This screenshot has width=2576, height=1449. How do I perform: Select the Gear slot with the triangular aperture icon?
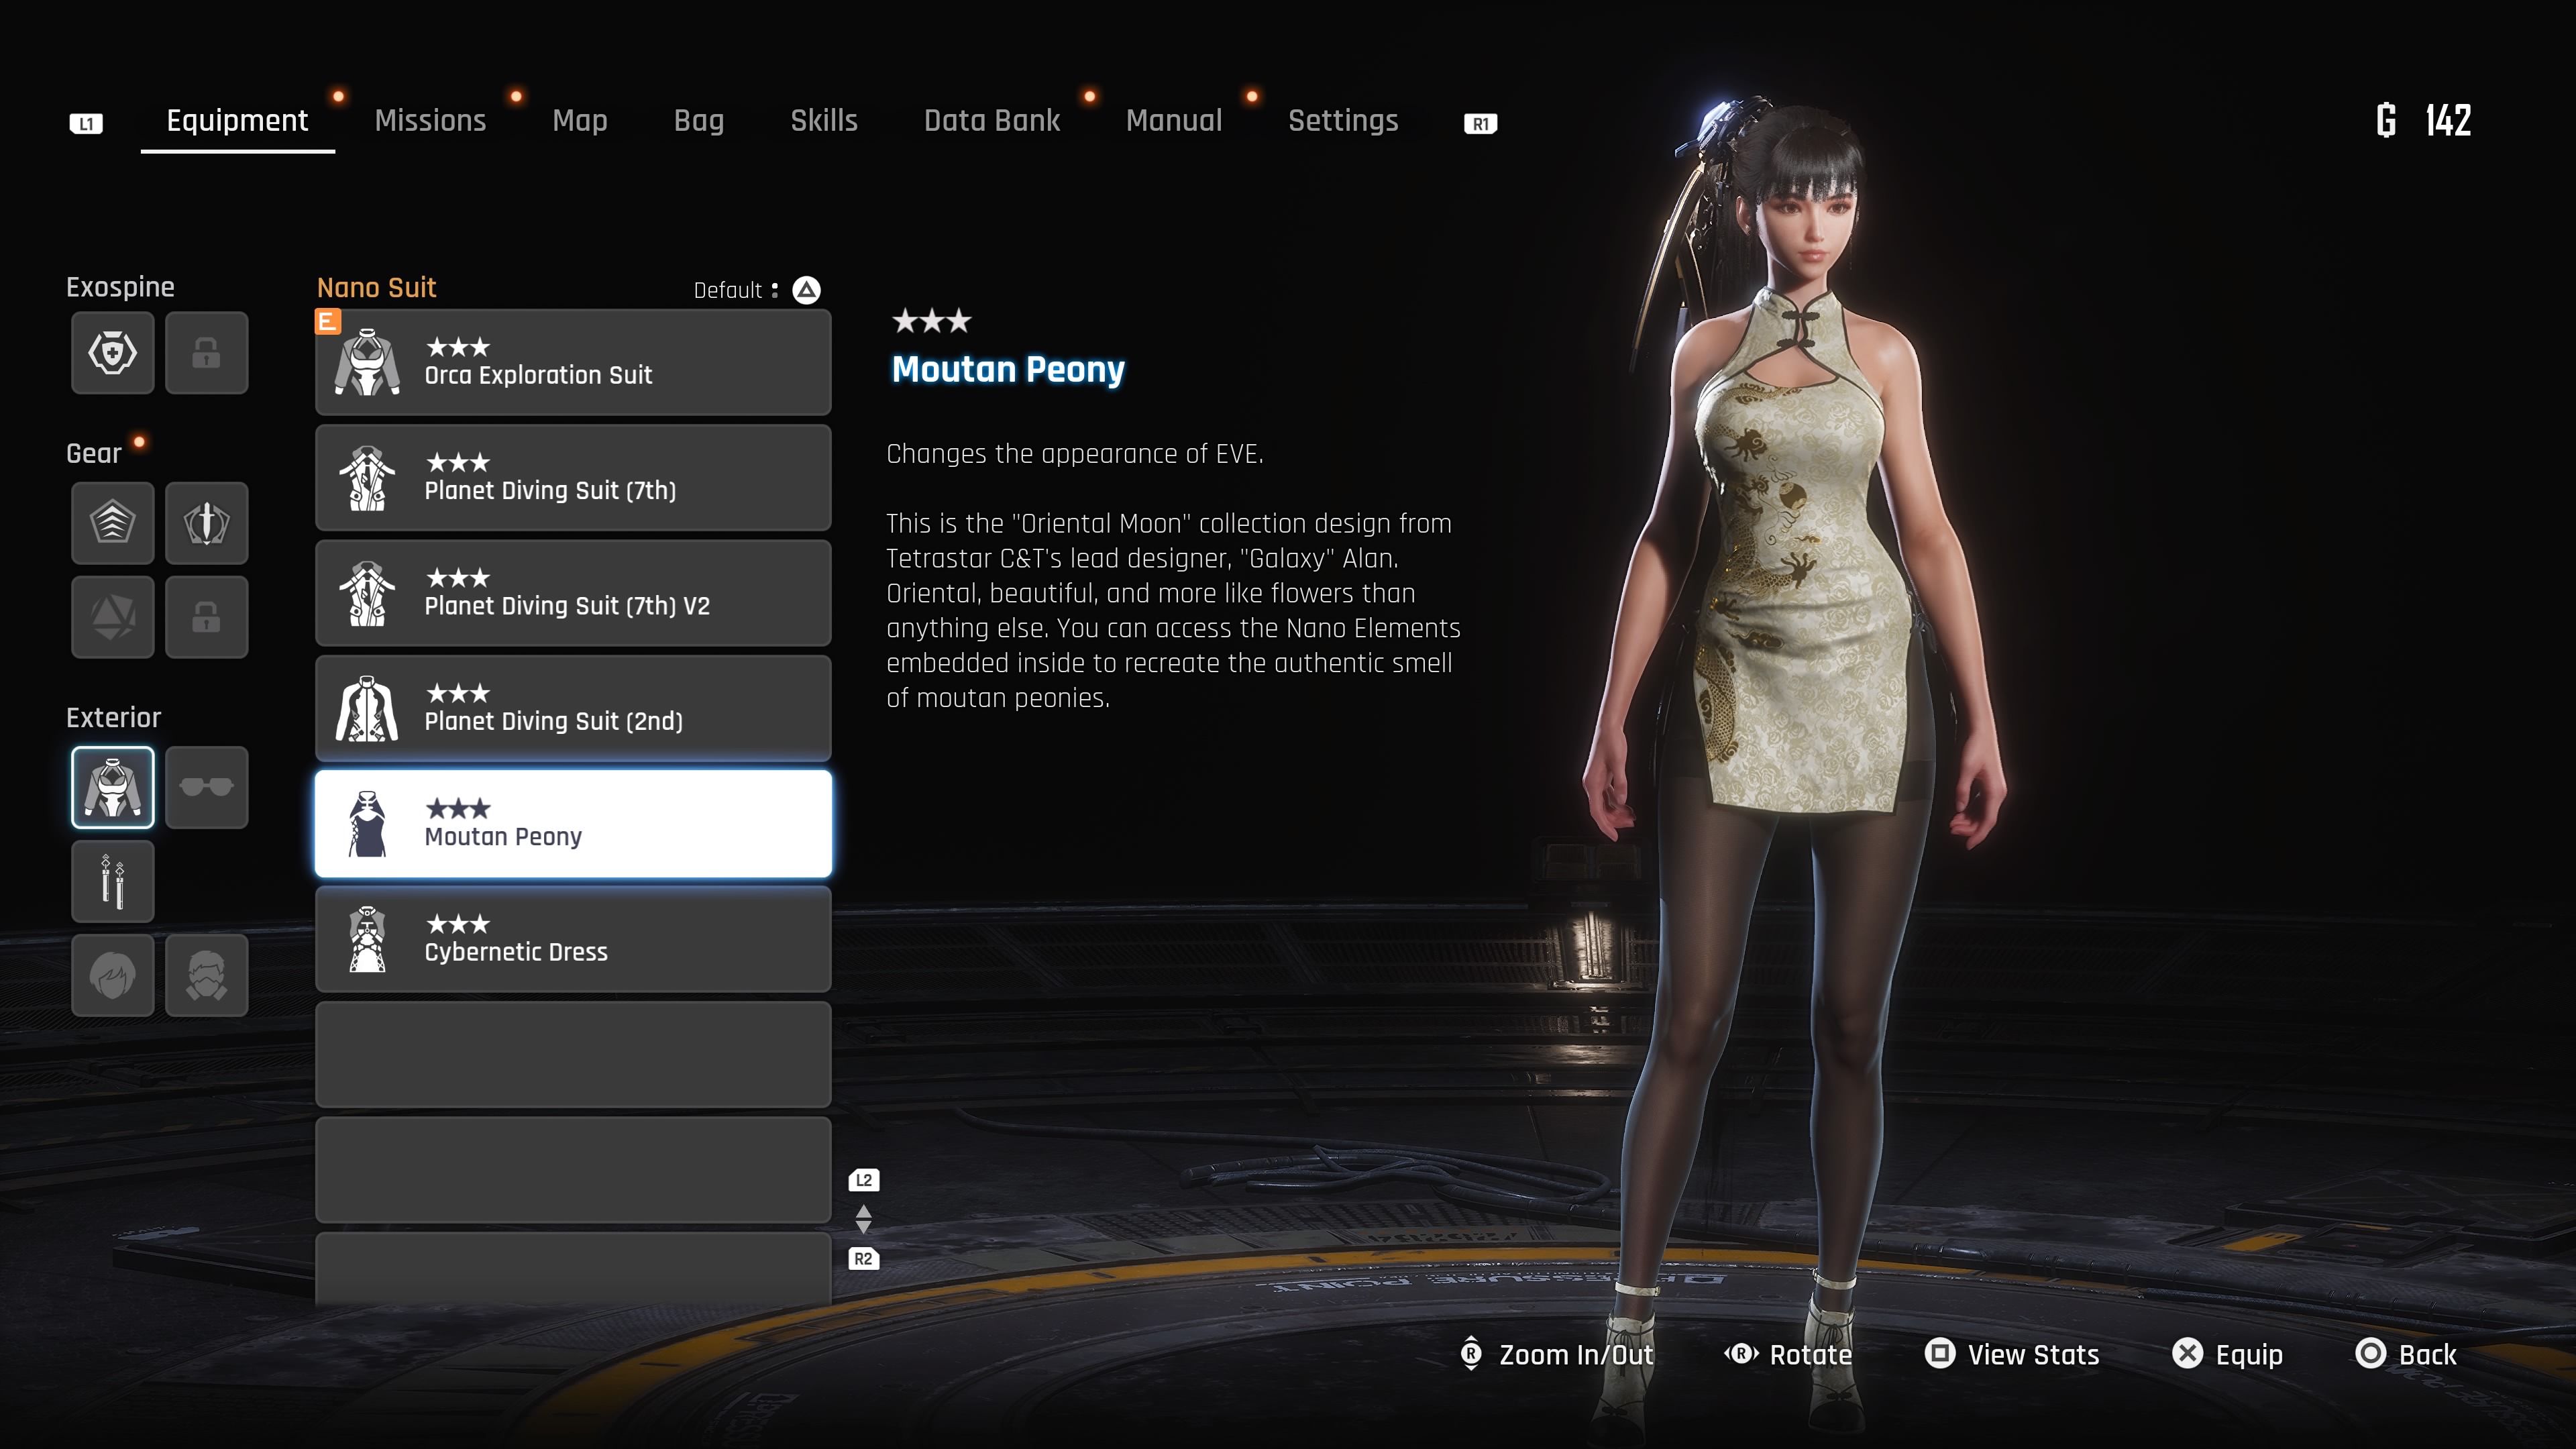tap(112, 616)
